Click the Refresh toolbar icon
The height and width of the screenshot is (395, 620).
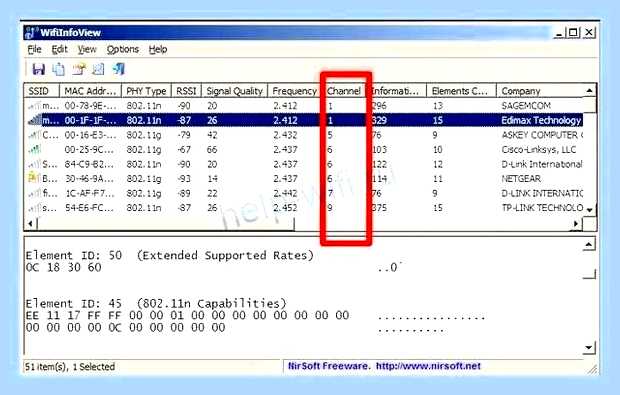[98, 69]
